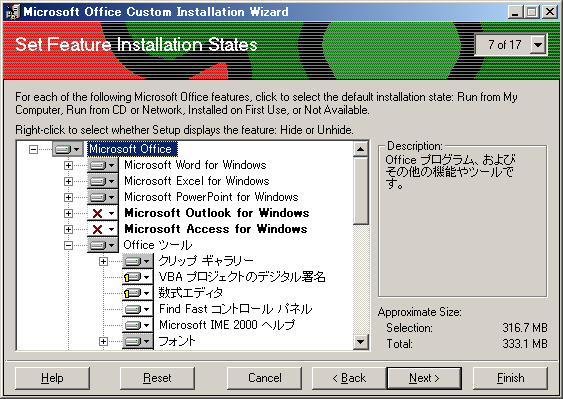
Task: Click the Help button
Action: [x=52, y=378]
